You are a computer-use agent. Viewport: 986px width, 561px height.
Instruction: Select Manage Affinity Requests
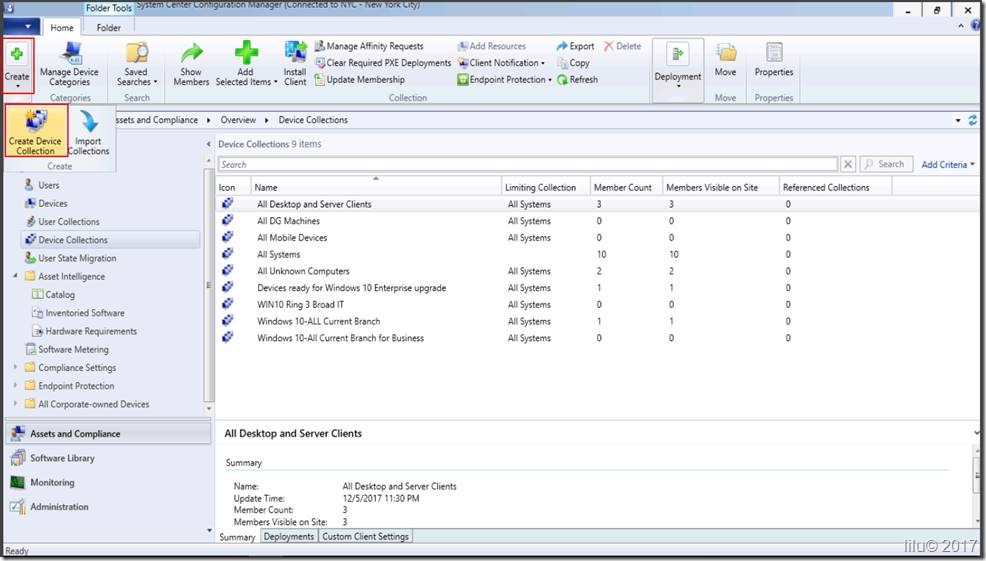point(368,46)
